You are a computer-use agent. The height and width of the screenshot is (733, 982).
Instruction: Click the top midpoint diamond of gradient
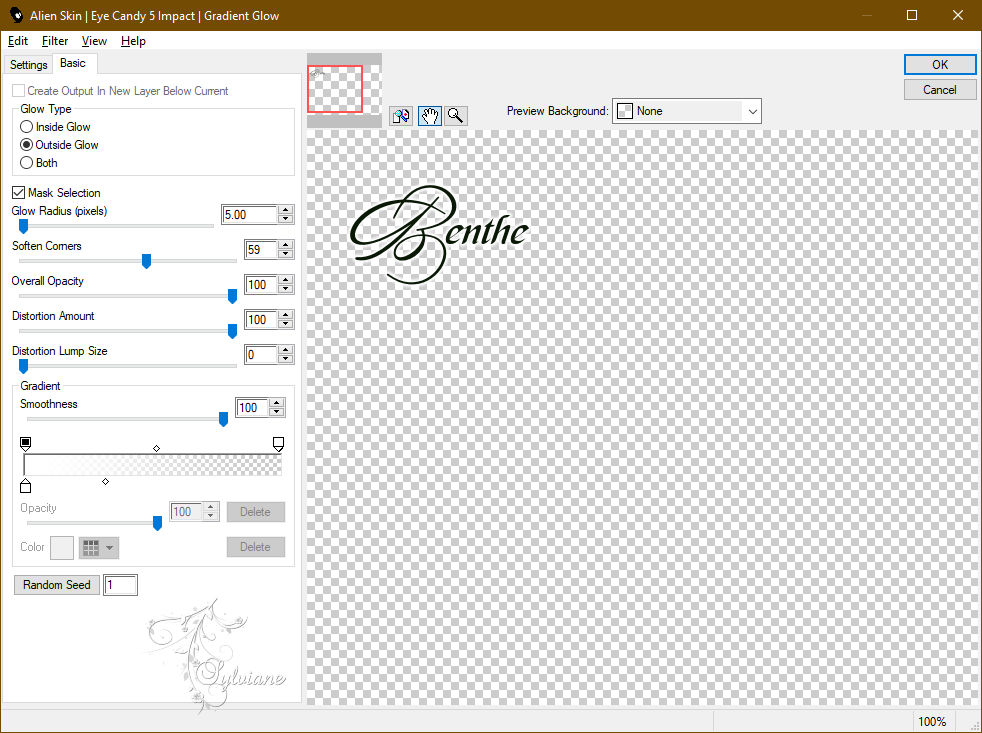pyautogui.click(x=157, y=449)
